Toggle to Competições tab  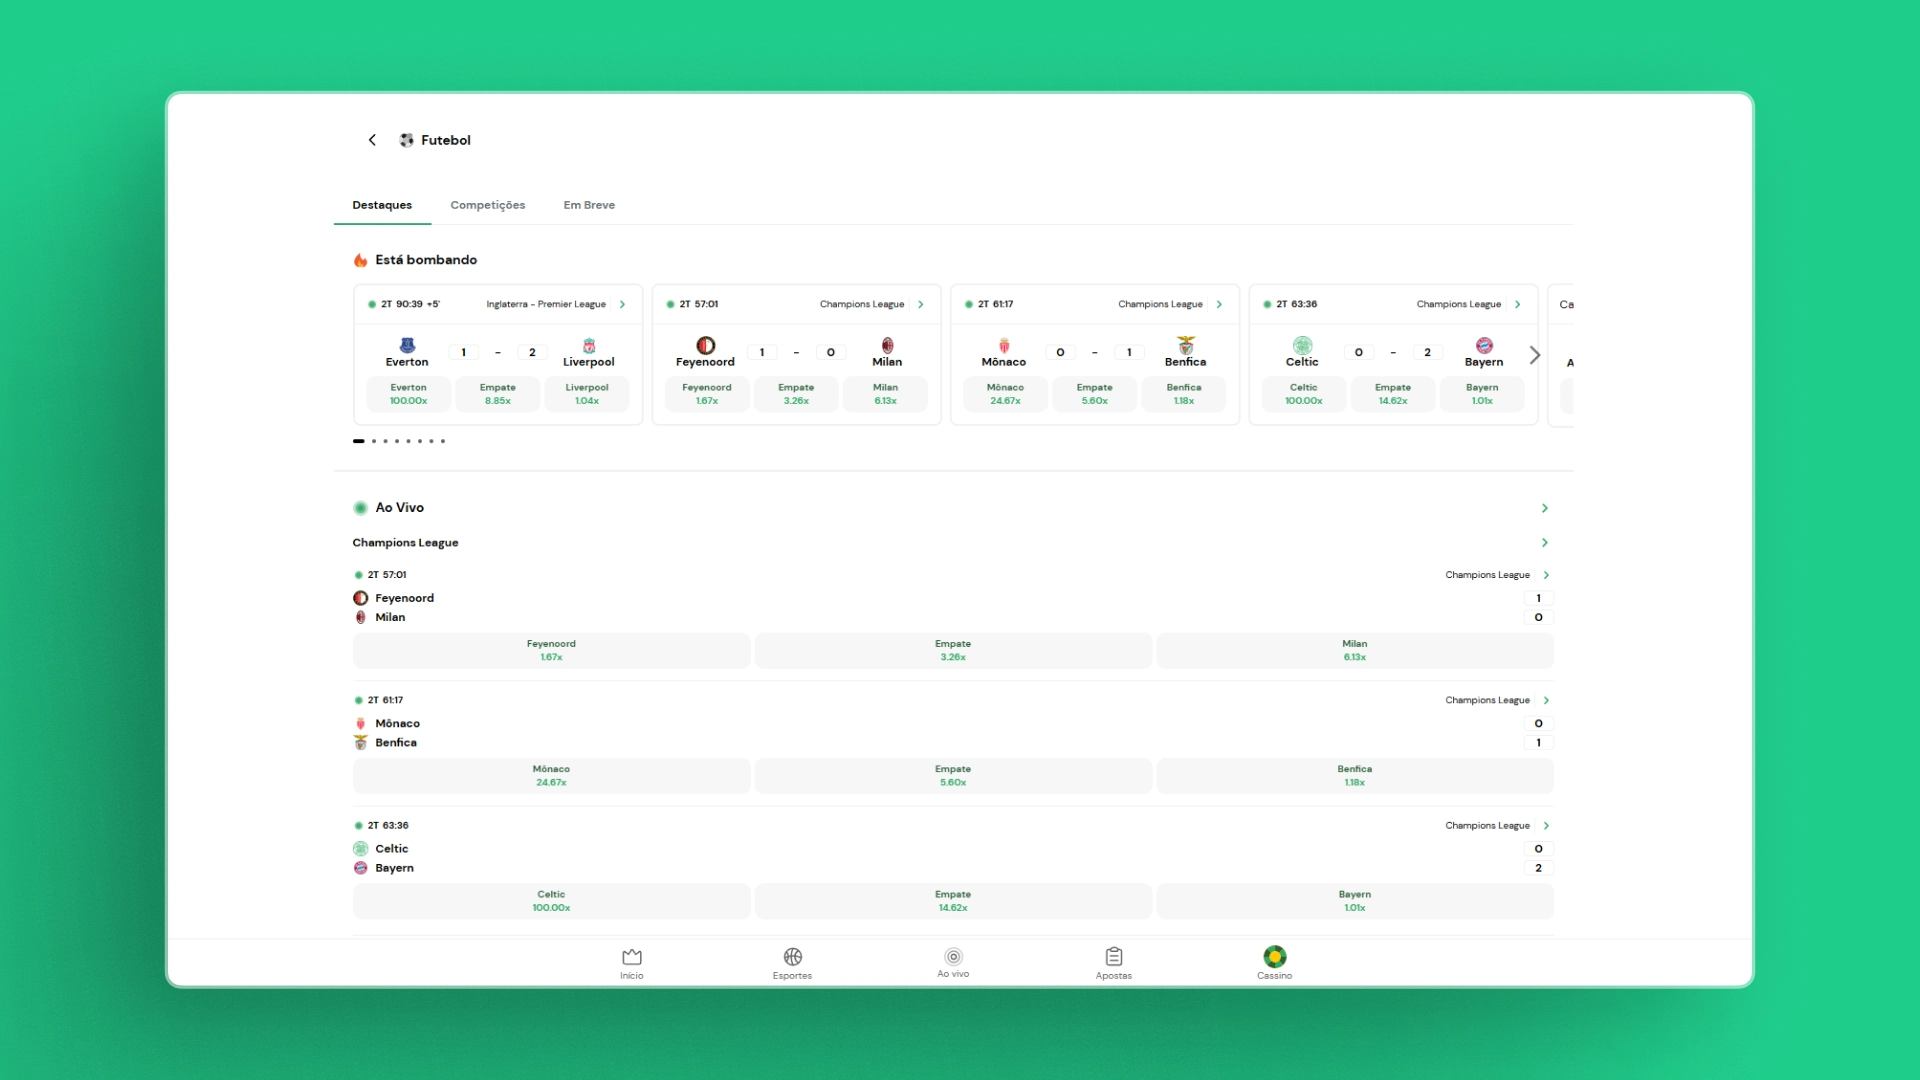pos(488,204)
